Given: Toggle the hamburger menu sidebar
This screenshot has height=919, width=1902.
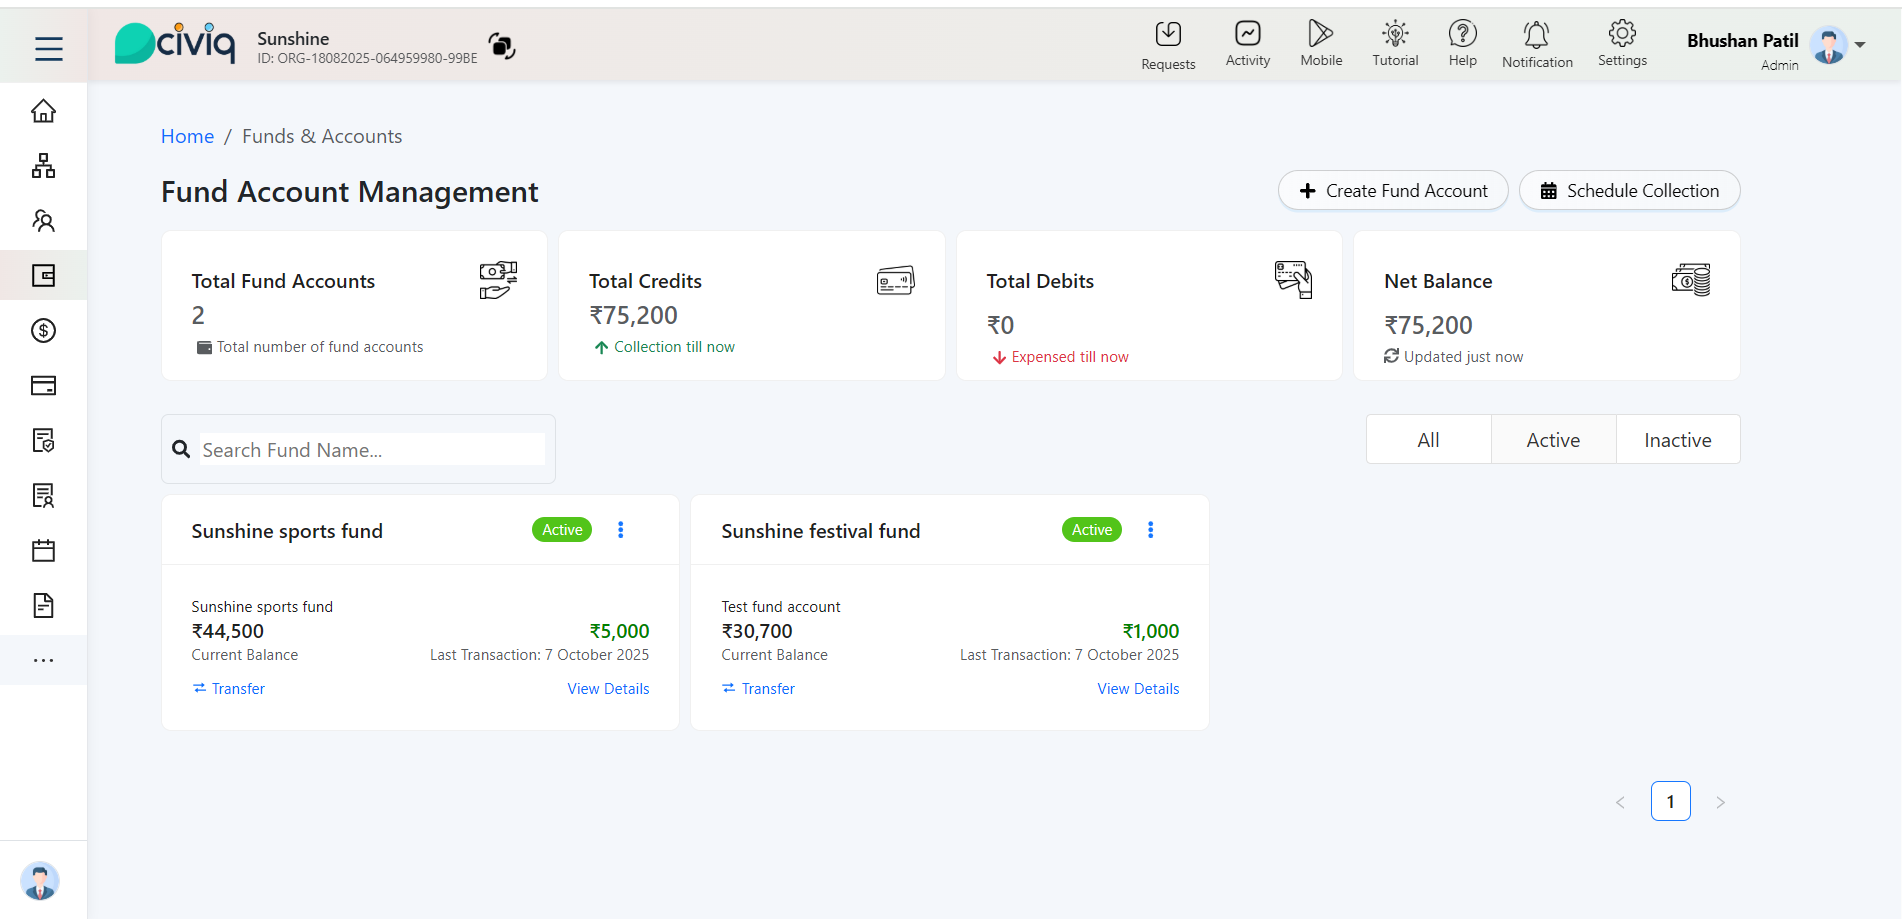Looking at the screenshot, I should click(48, 48).
